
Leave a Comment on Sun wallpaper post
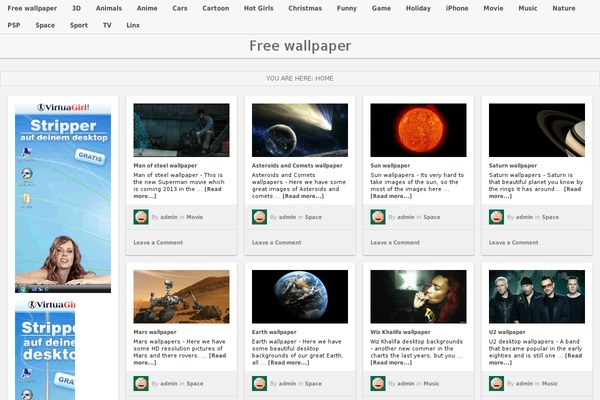click(x=395, y=243)
